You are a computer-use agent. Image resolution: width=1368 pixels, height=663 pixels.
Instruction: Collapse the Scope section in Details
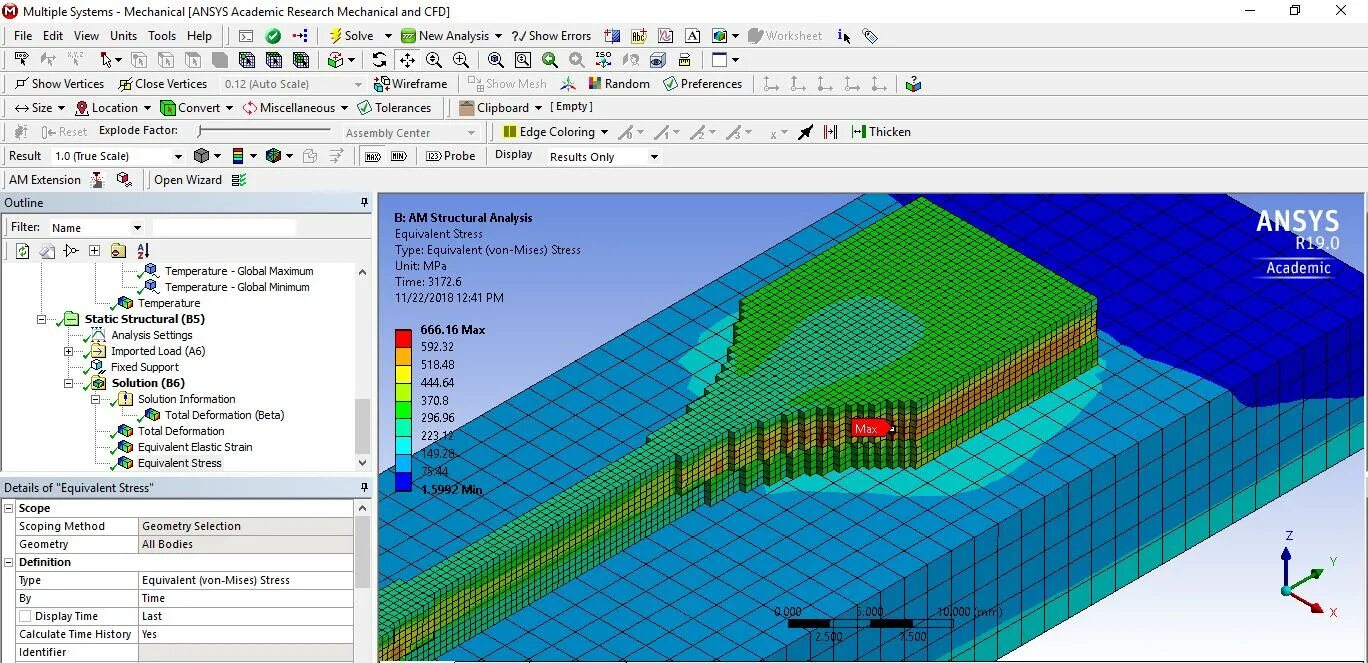(9, 508)
